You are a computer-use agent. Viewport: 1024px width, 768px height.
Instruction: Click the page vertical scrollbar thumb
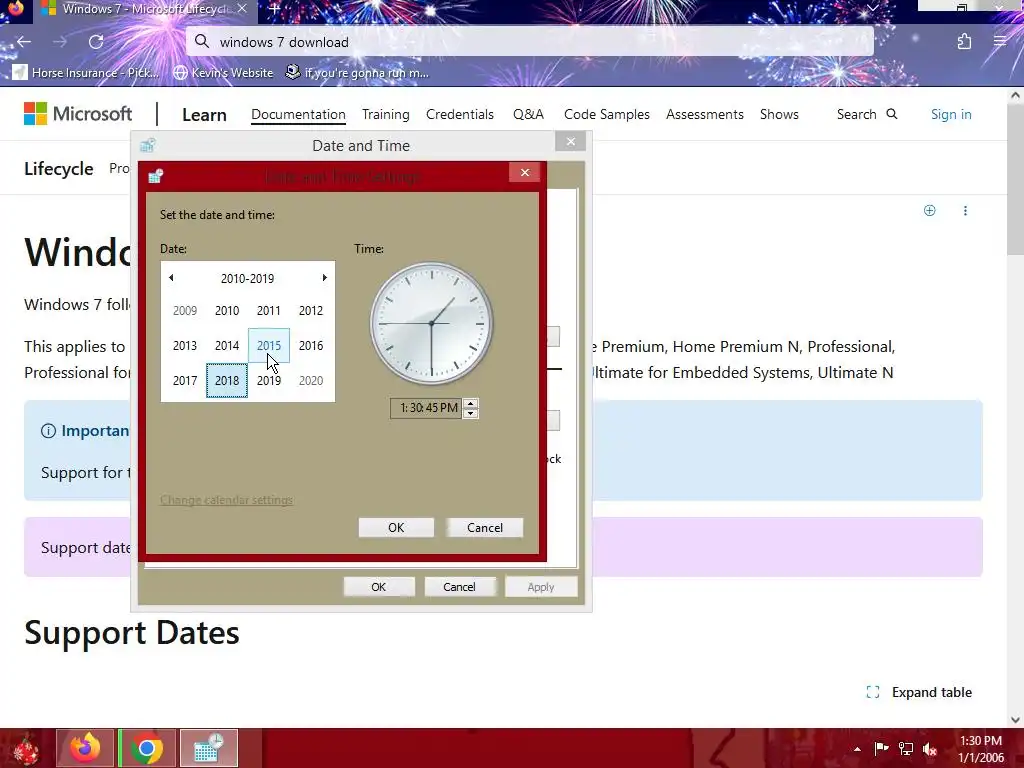coord(1016,181)
